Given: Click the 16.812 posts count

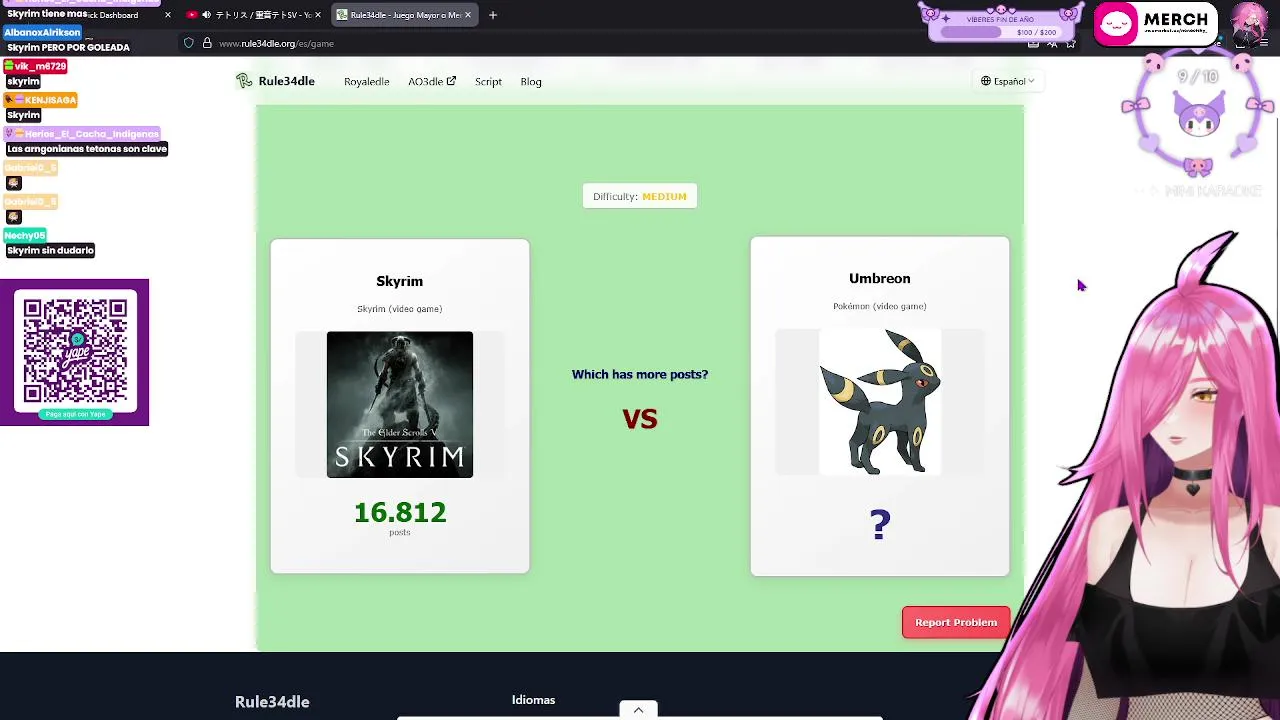Looking at the screenshot, I should (400, 513).
